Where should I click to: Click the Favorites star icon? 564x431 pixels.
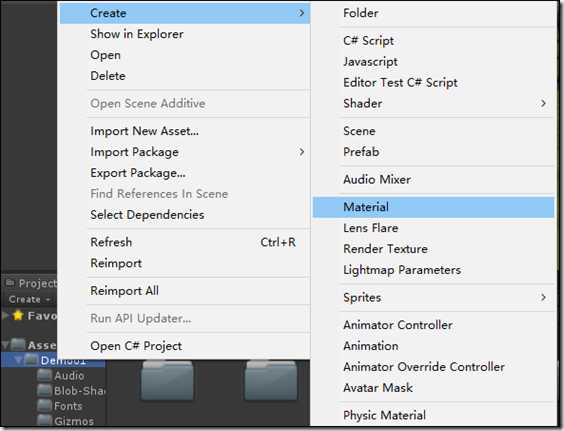click(x=18, y=316)
